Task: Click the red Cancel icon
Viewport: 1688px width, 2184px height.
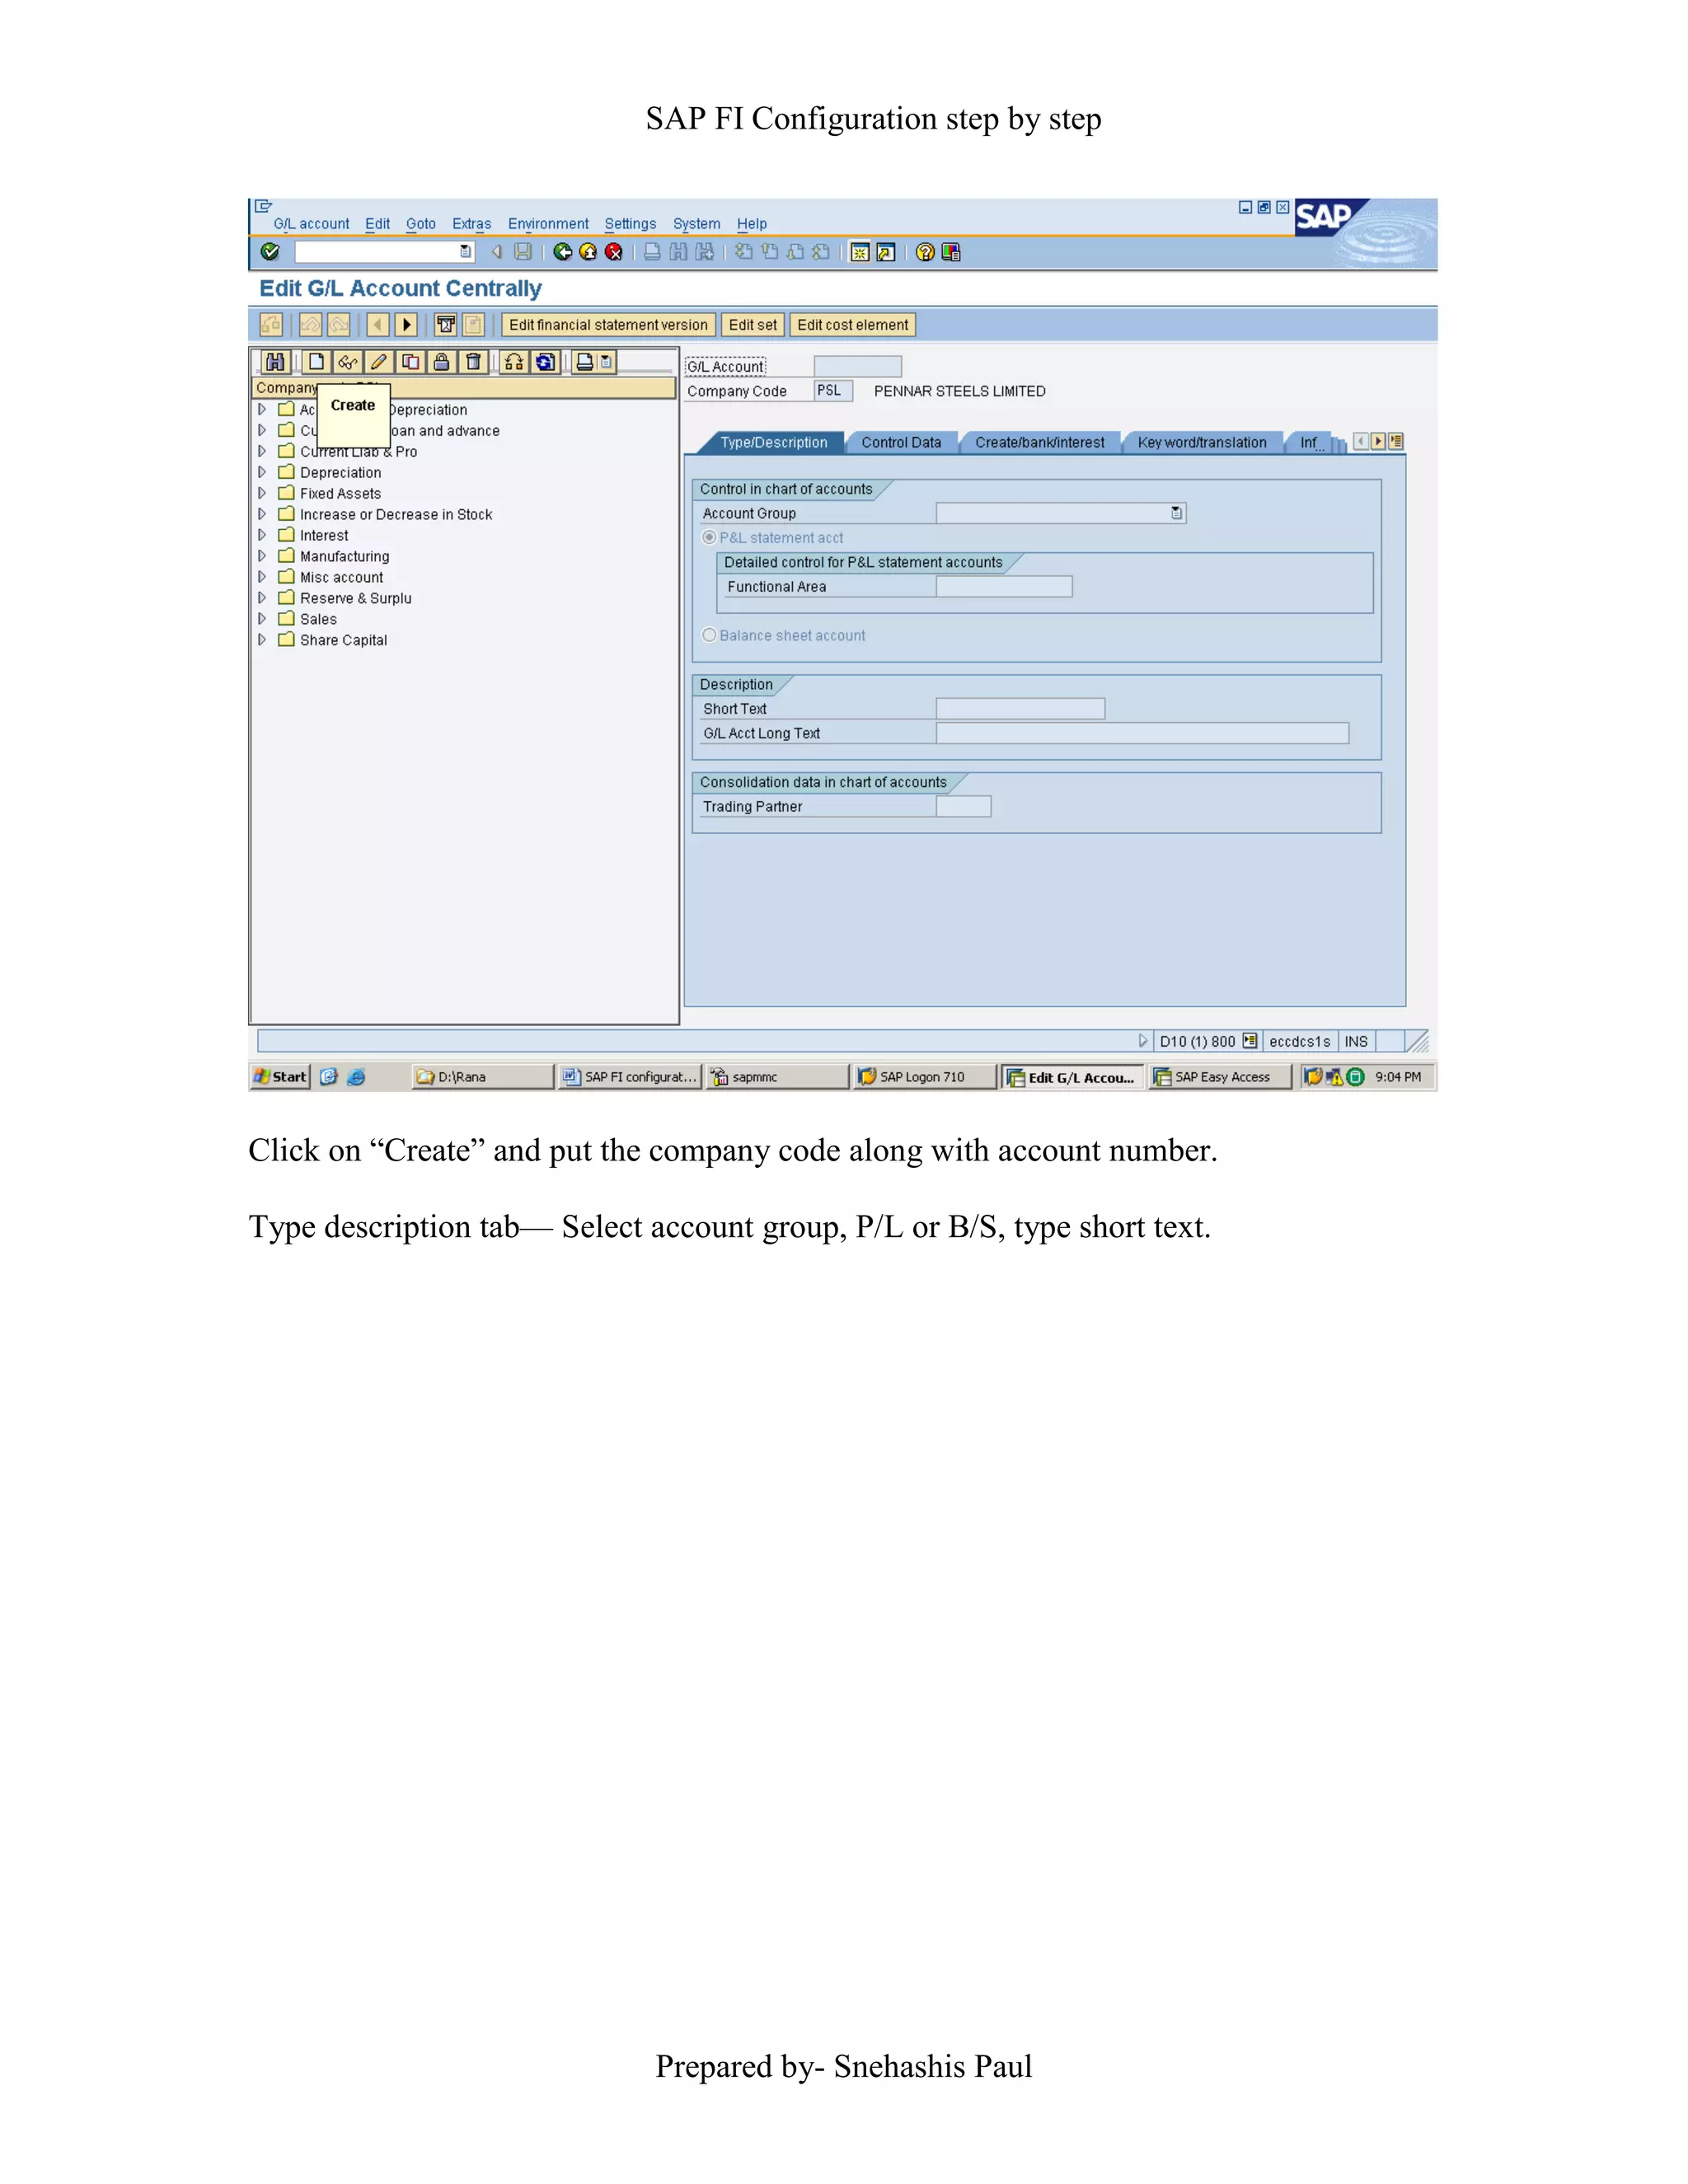Action: pyautogui.click(x=614, y=252)
